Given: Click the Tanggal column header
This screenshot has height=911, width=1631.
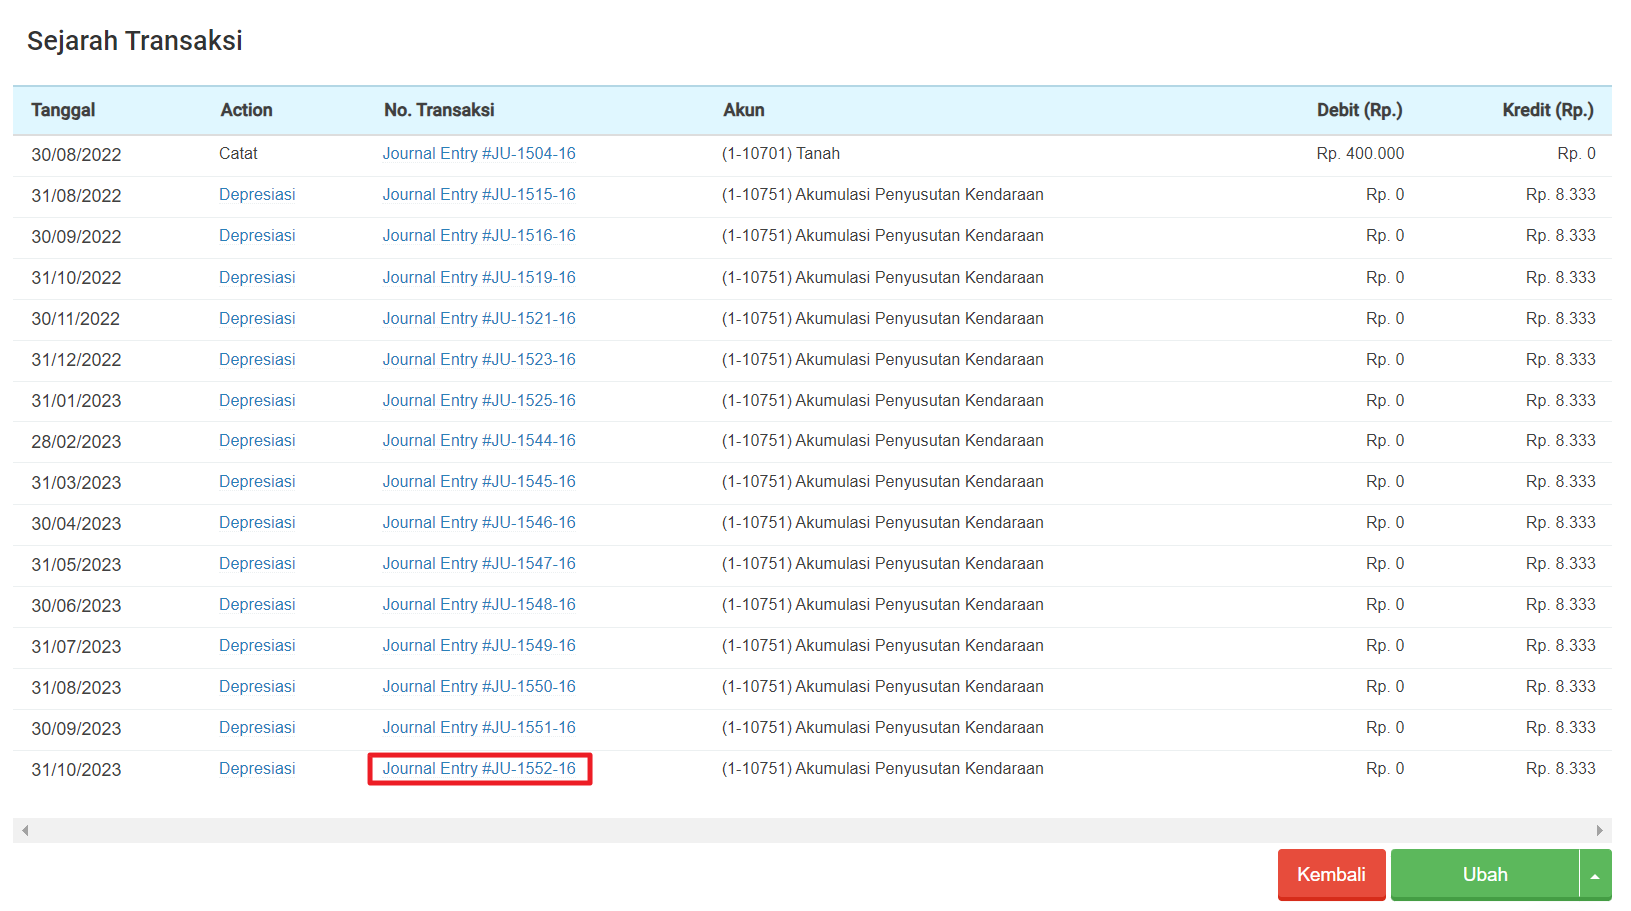Looking at the screenshot, I should tap(63, 110).
